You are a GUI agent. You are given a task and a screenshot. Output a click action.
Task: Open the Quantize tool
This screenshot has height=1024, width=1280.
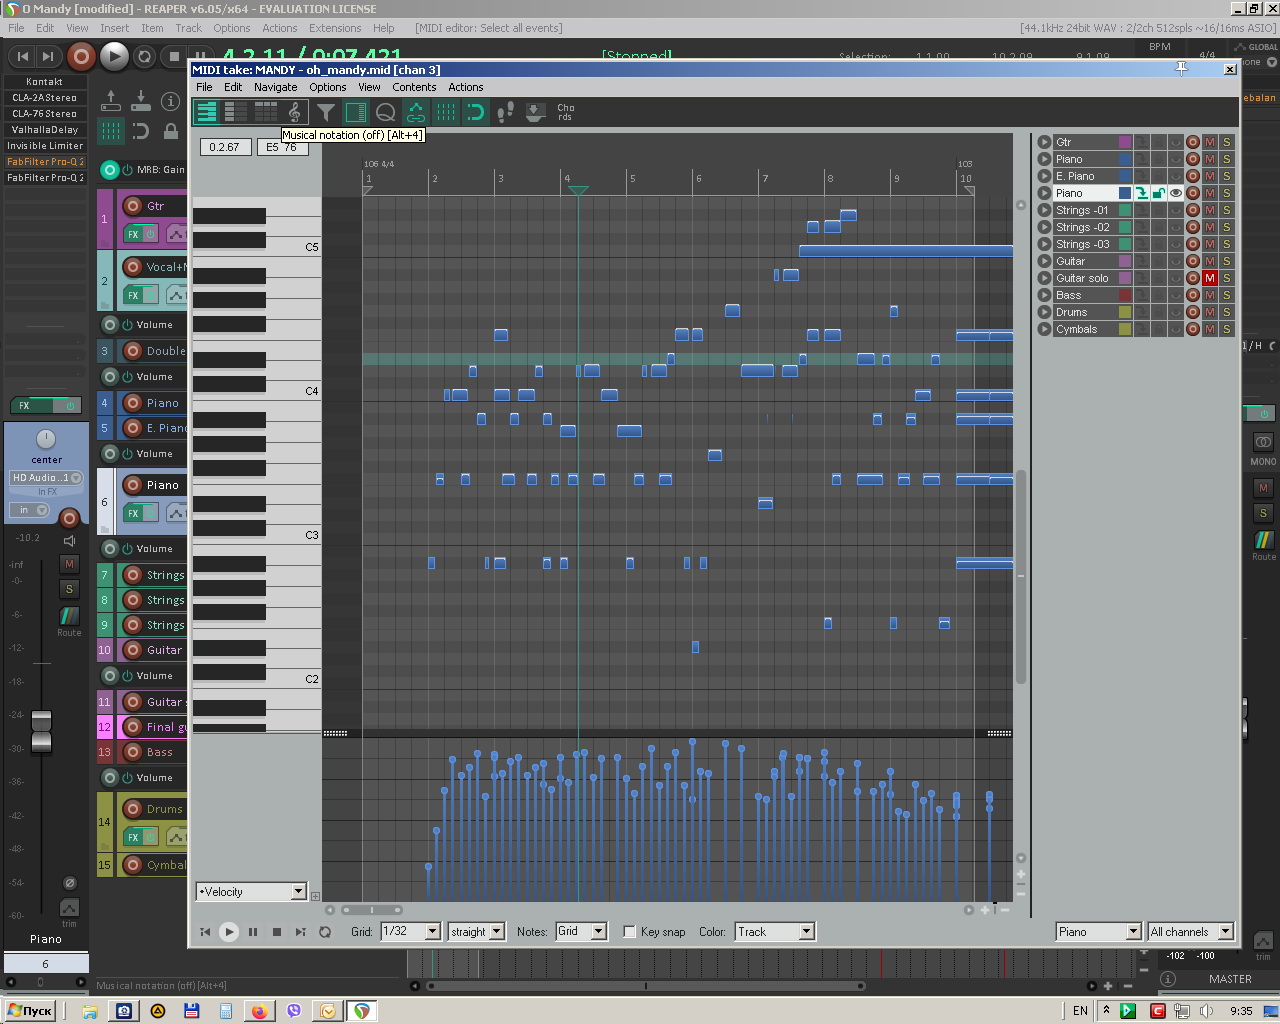pos(385,112)
